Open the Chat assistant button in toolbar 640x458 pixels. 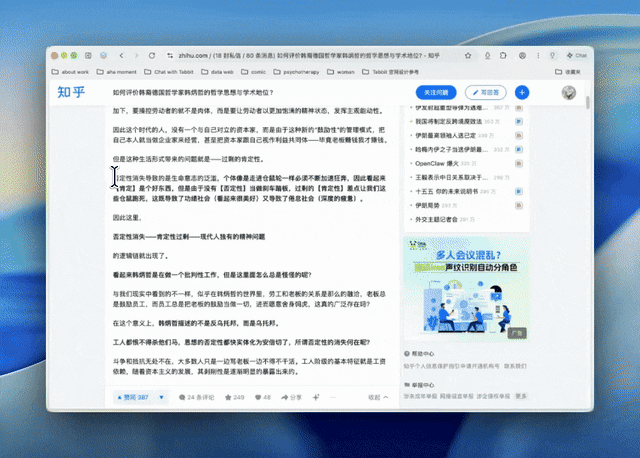(576, 56)
